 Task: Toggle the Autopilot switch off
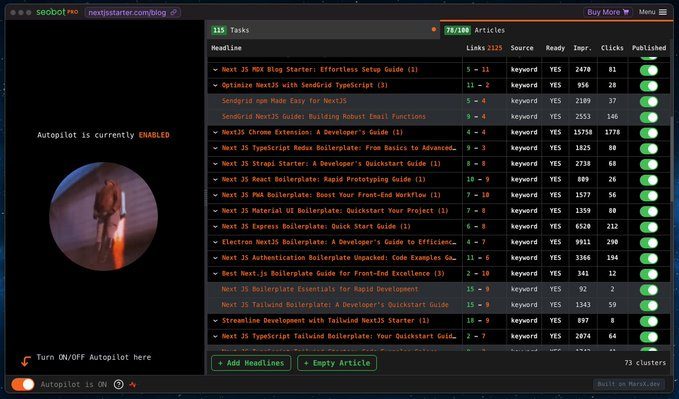pos(23,384)
